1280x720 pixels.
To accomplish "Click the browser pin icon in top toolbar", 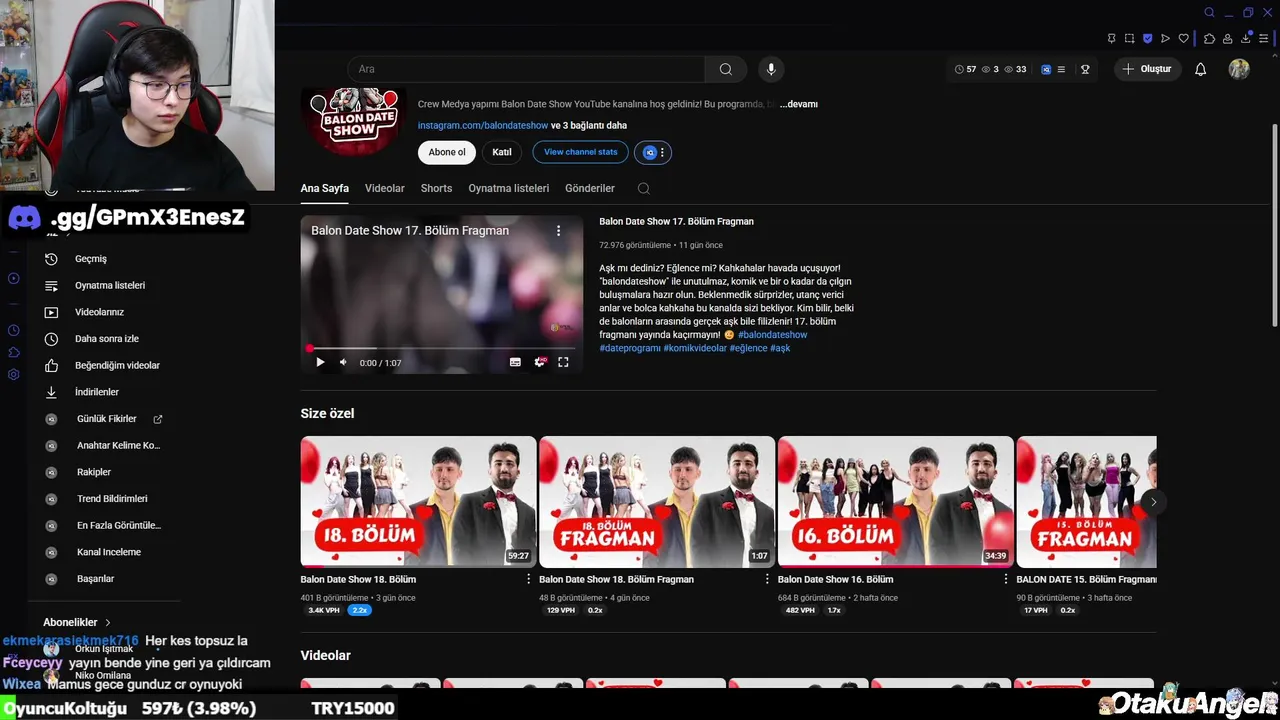I will pos(1111,39).
